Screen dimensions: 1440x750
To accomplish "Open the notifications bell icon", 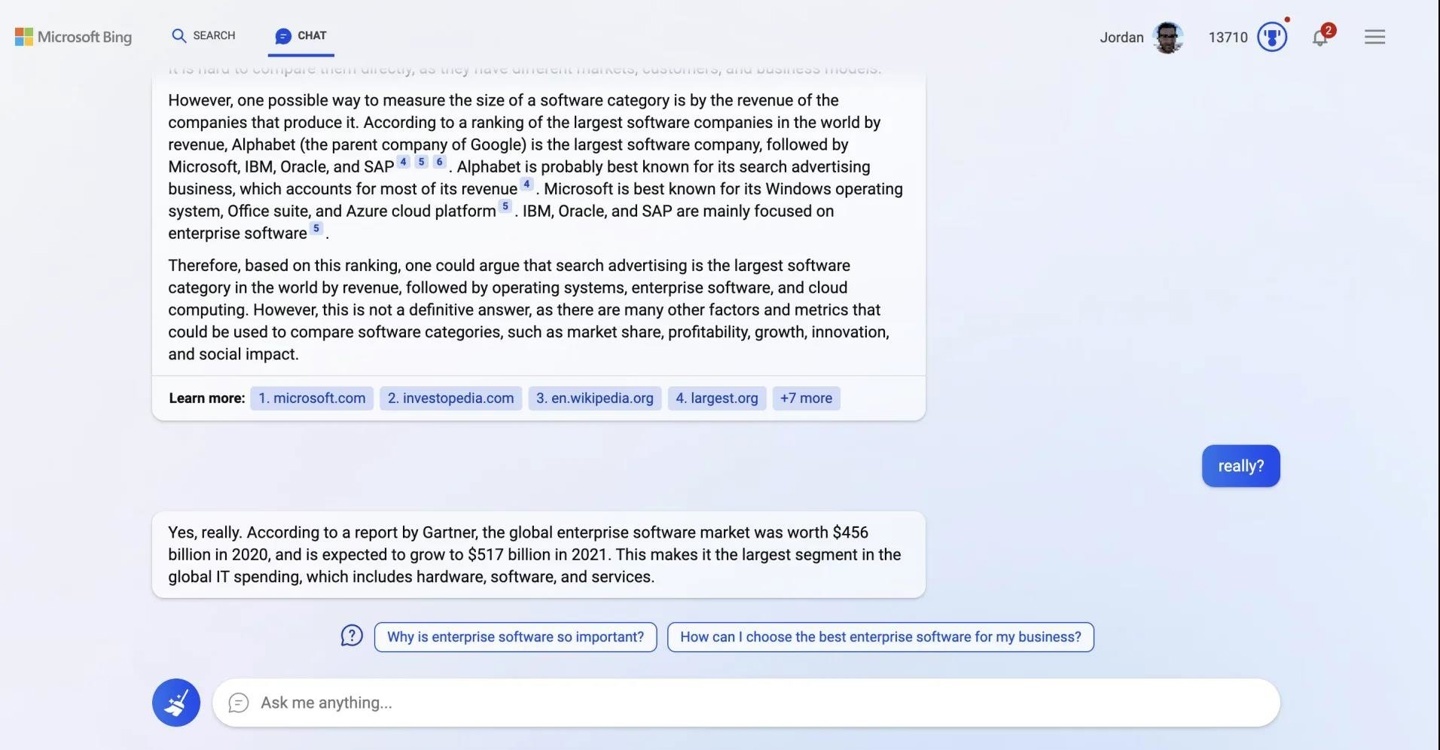I will point(1321,37).
